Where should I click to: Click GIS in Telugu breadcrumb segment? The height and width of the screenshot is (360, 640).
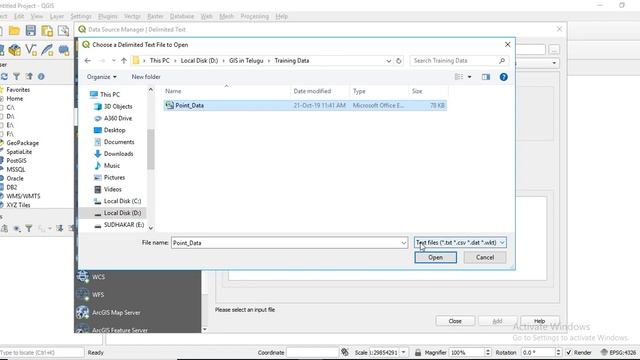(246, 60)
